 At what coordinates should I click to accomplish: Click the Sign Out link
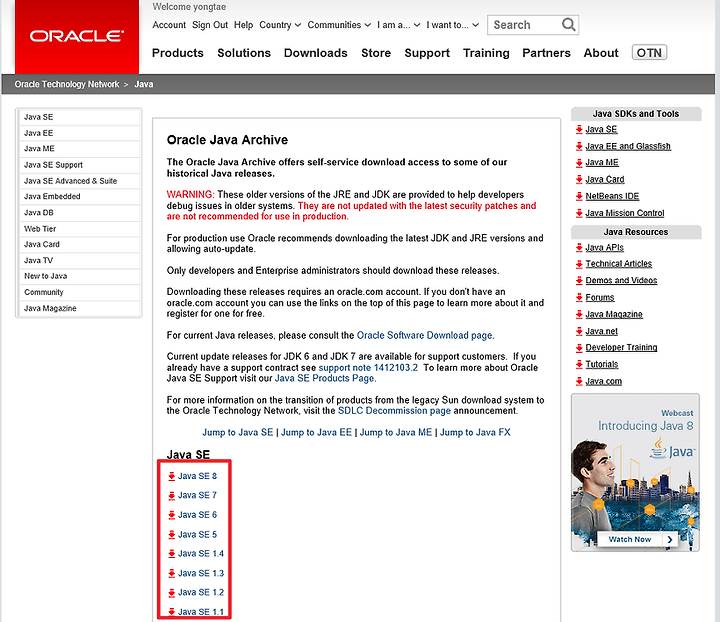(210, 25)
